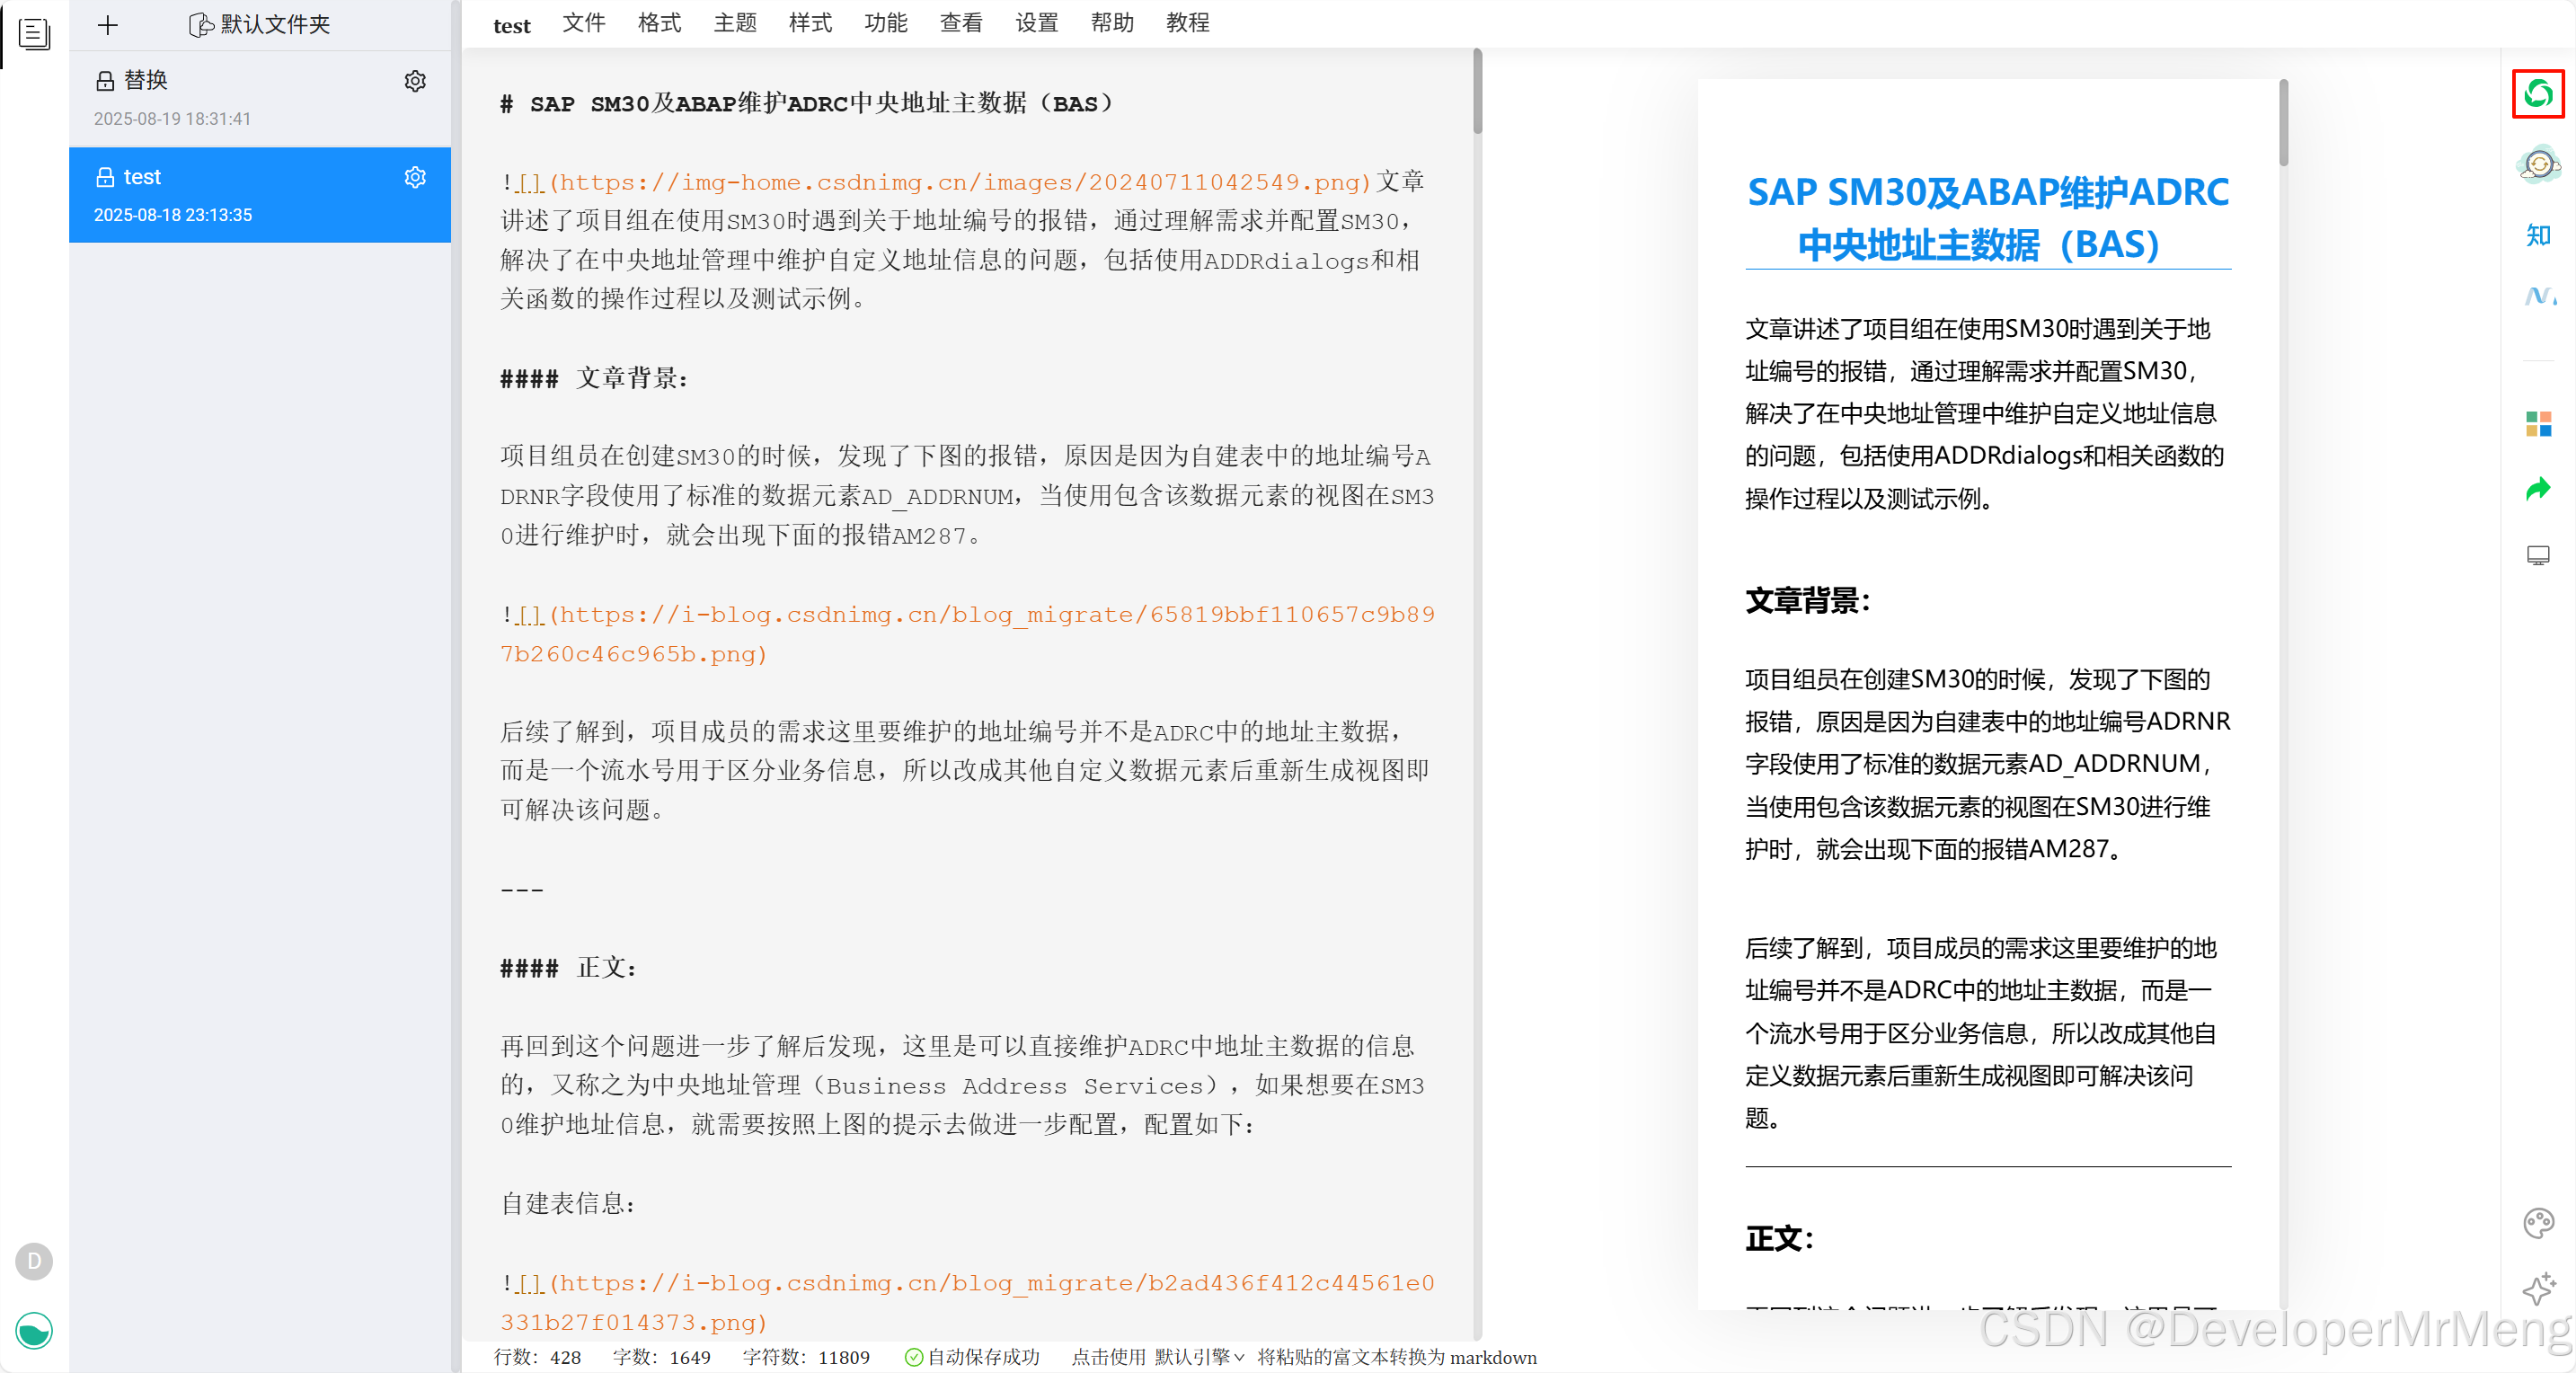The image size is (2576, 1373).
Task: Switch to desktop monitor preview icon
Action: pos(2537,555)
